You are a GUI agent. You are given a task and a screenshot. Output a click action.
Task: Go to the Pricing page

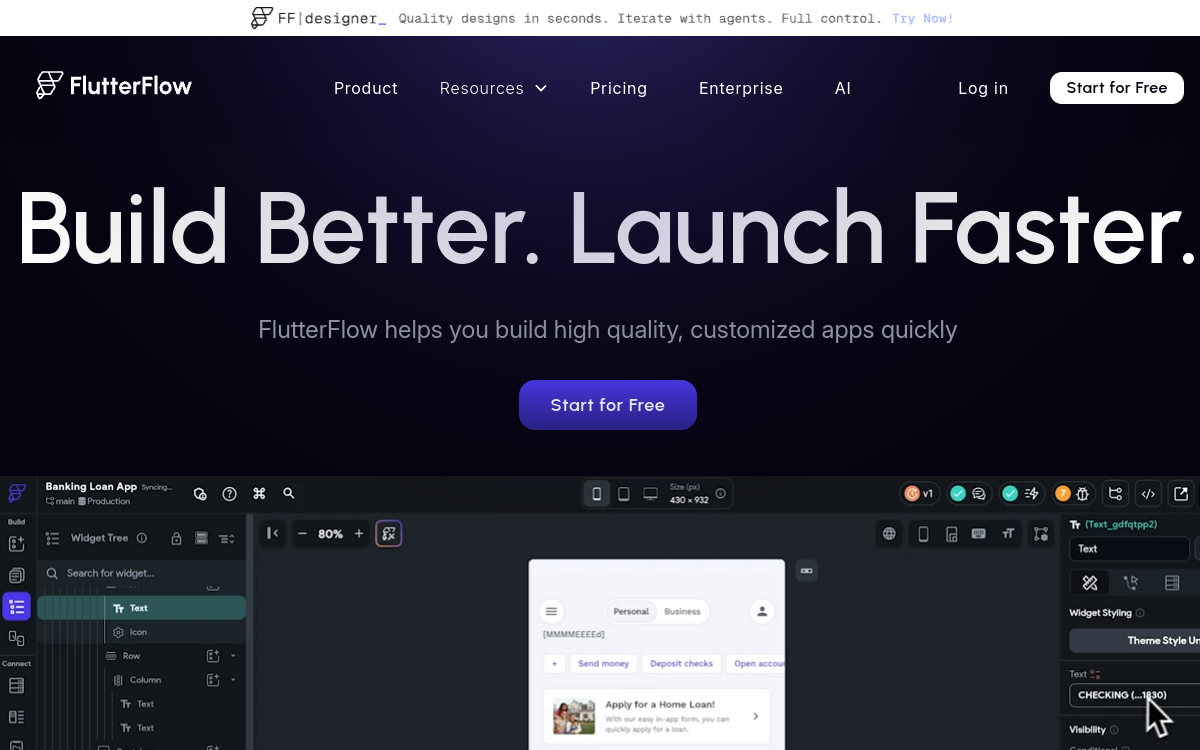619,88
